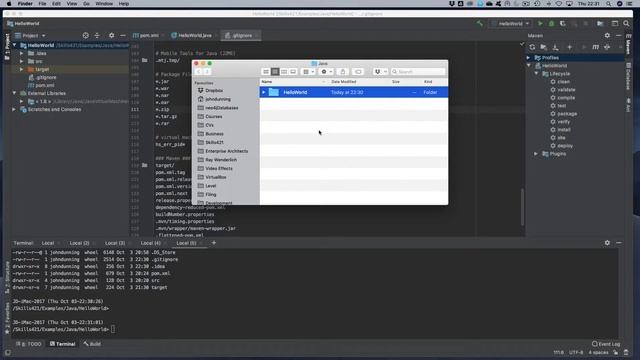Click the Search Everywhere magnifier icon
The height and width of the screenshot is (360, 640).
coord(626,24)
